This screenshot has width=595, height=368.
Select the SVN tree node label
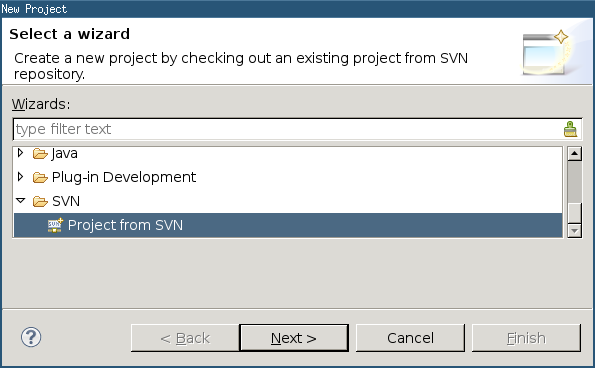pos(66,201)
